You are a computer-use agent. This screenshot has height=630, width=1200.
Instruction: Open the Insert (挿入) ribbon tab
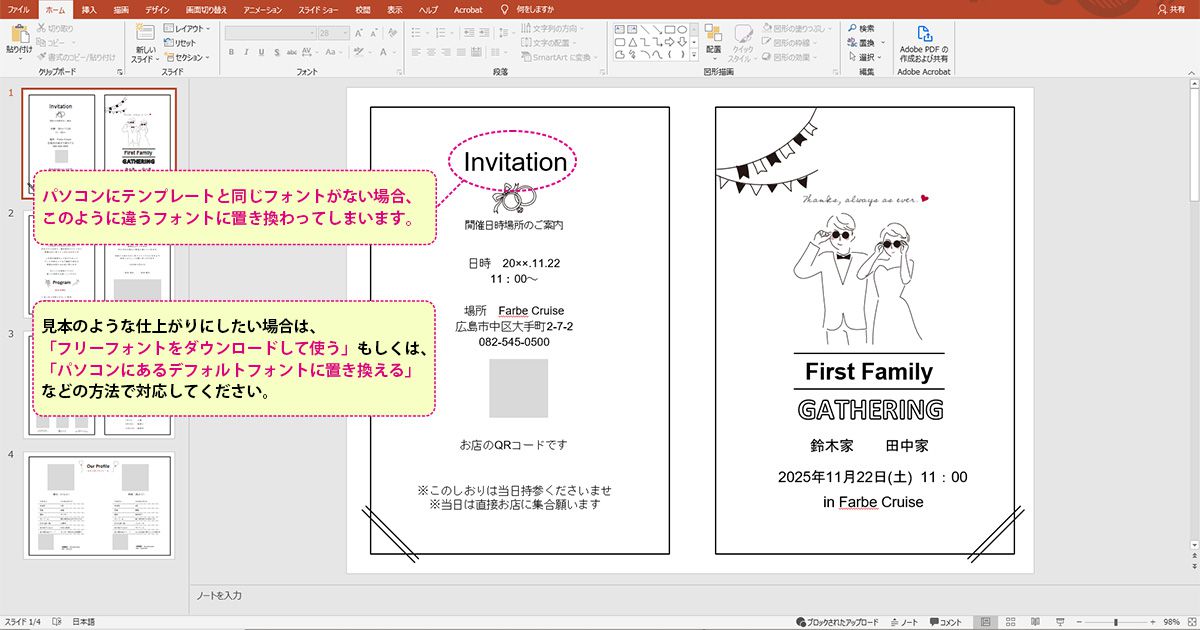tap(89, 9)
